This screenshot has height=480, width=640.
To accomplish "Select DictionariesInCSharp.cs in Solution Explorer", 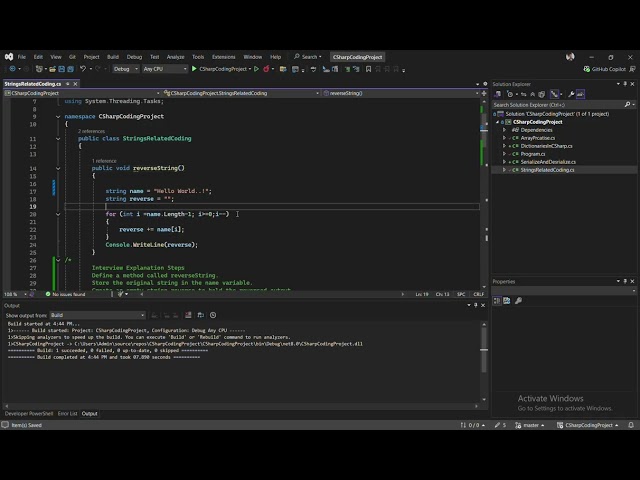I will (547, 146).
